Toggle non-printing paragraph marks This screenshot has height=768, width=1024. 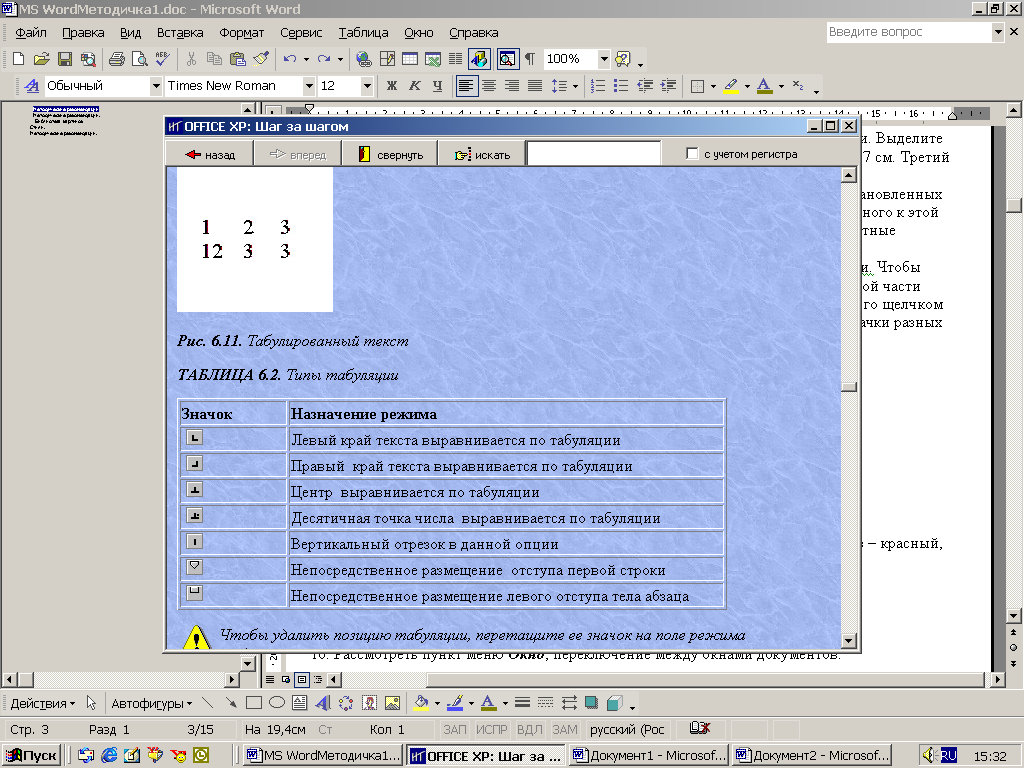pos(530,59)
